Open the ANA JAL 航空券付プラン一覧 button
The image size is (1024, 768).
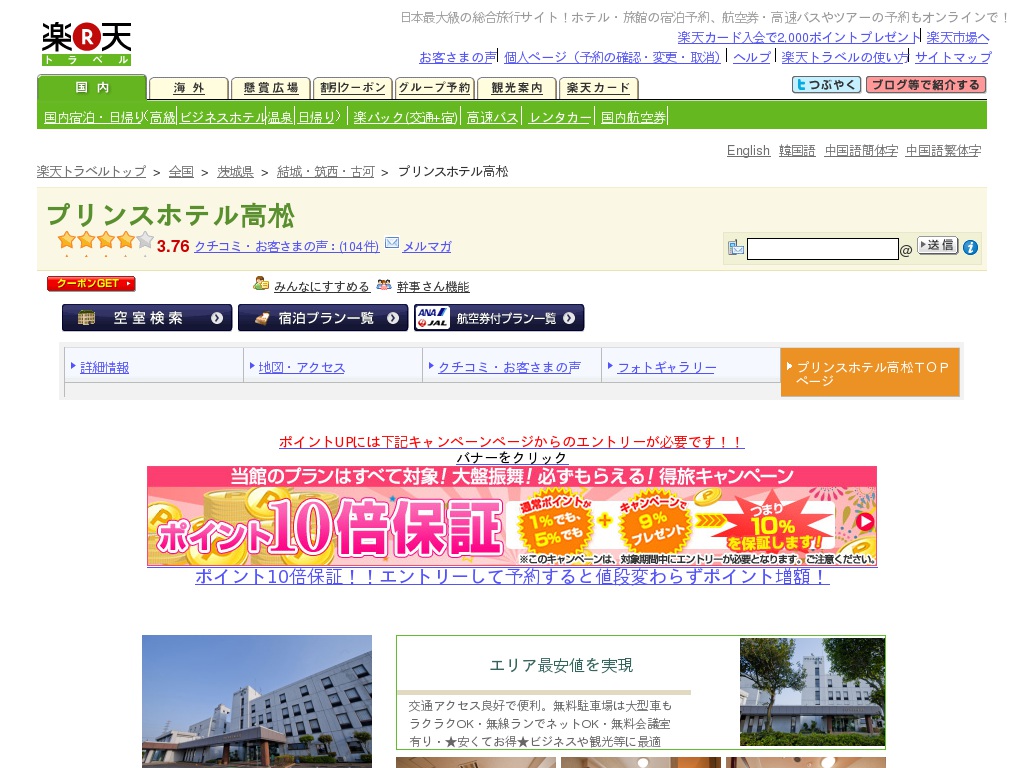pos(499,318)
